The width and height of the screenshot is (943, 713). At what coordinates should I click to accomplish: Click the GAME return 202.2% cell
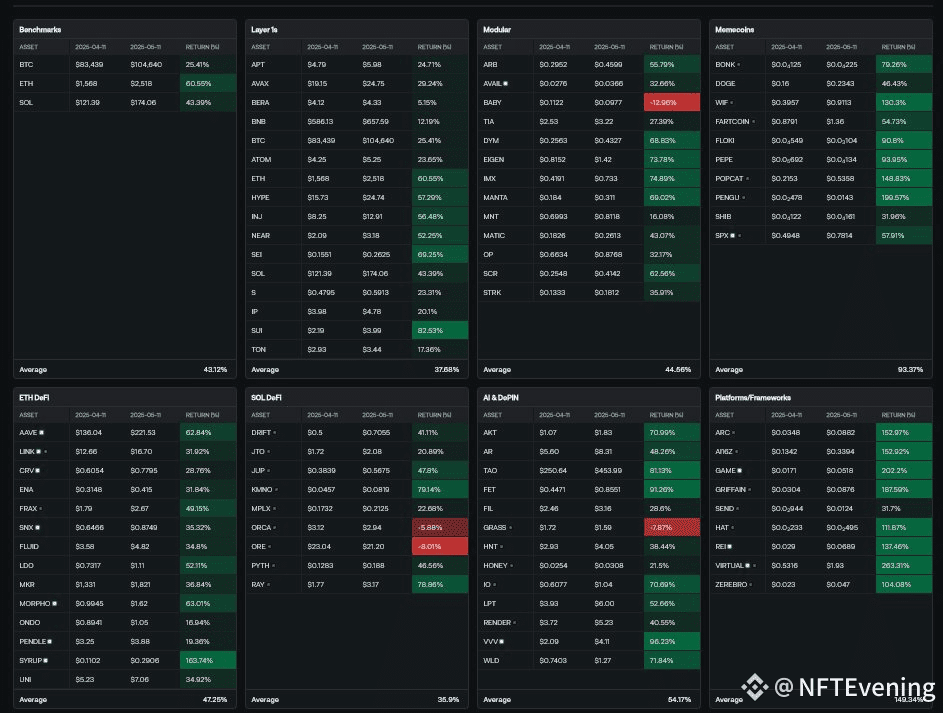pos(904,471)
